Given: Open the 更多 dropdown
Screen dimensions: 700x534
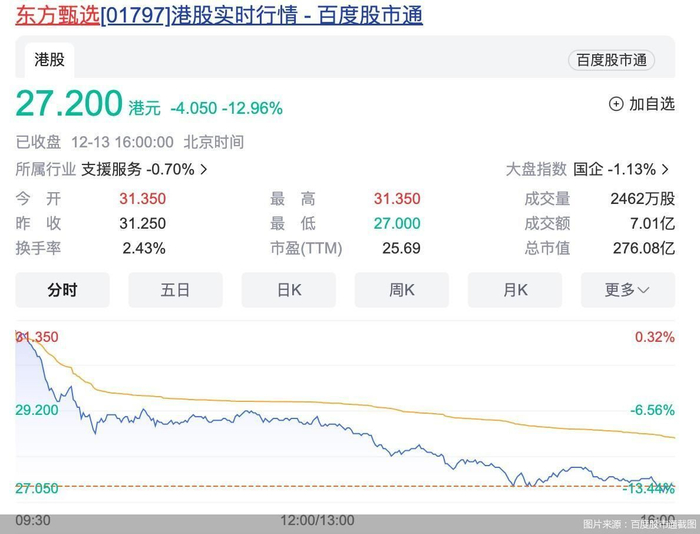Looking at the screenshot, I should (x=628, y=290).
